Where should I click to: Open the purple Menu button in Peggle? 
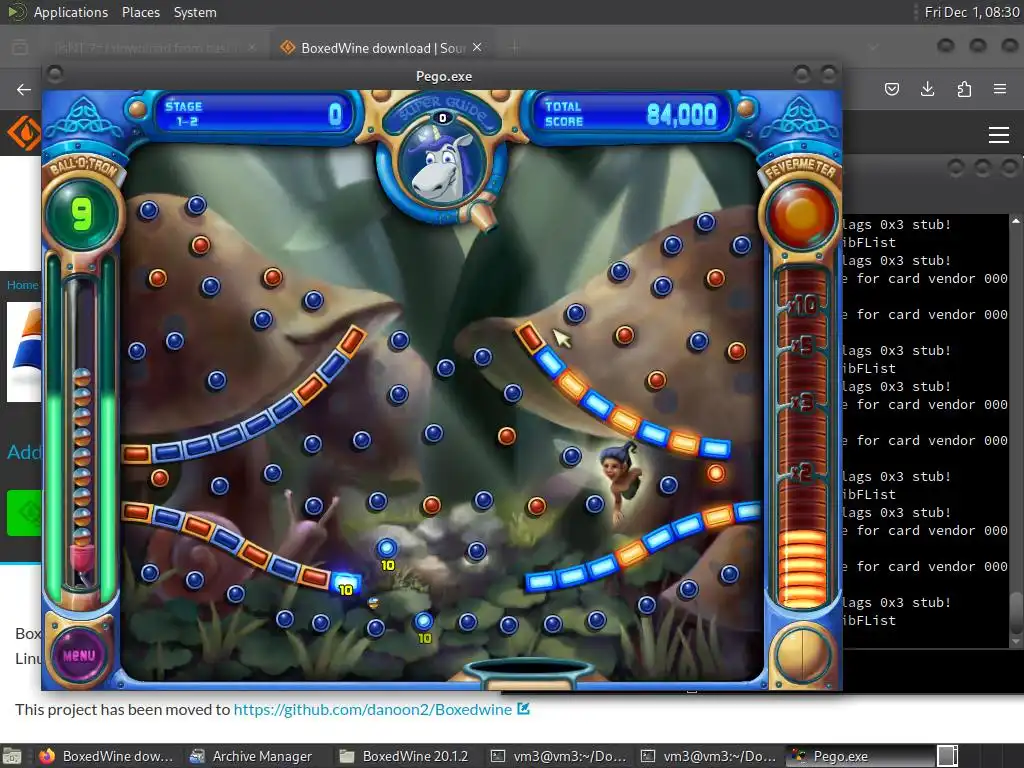(79, 655)
